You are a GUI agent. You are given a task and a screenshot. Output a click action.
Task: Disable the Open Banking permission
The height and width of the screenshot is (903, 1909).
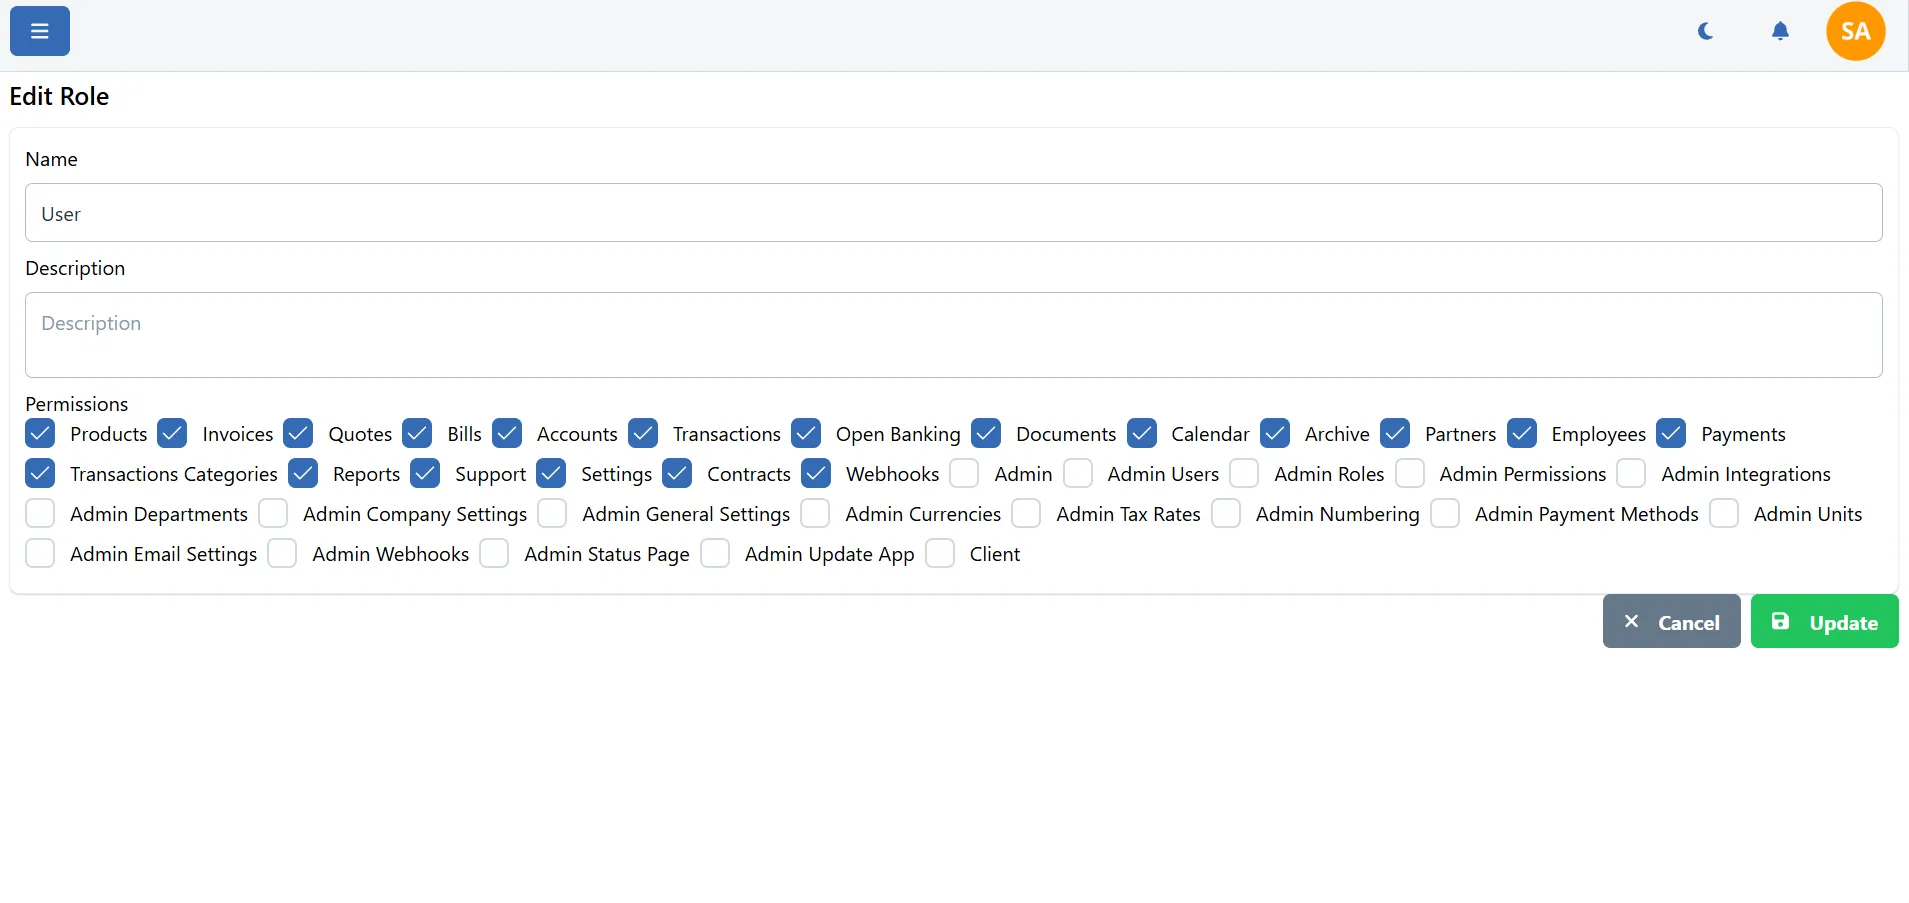tap(806, 434)
